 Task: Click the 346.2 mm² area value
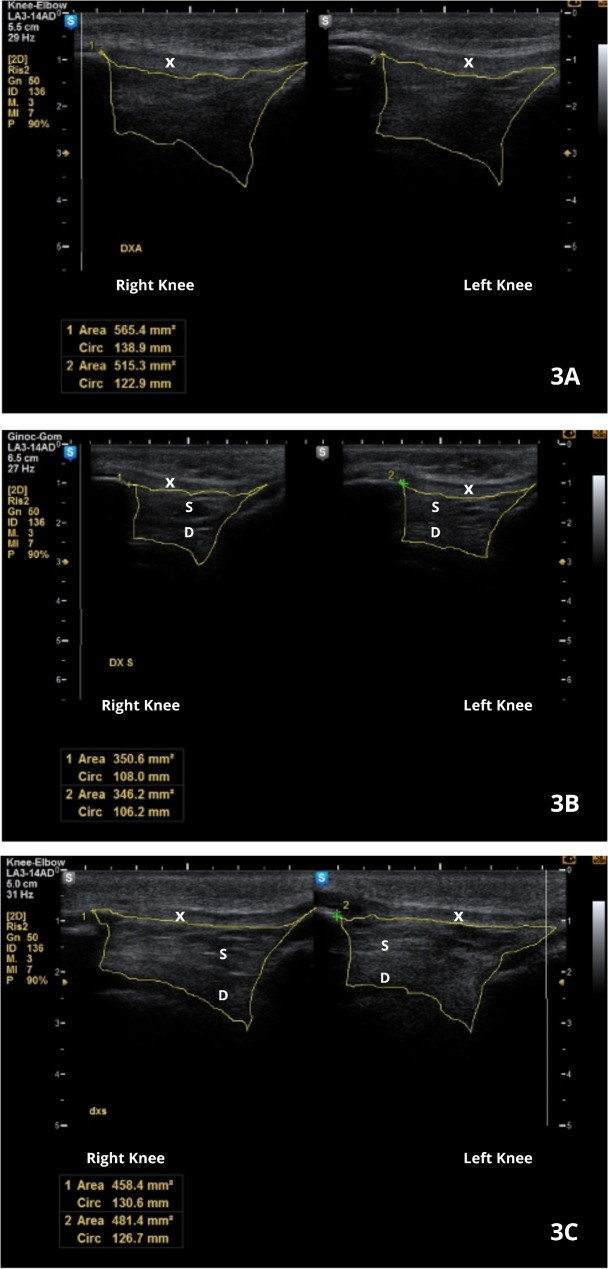pos(145,793)
